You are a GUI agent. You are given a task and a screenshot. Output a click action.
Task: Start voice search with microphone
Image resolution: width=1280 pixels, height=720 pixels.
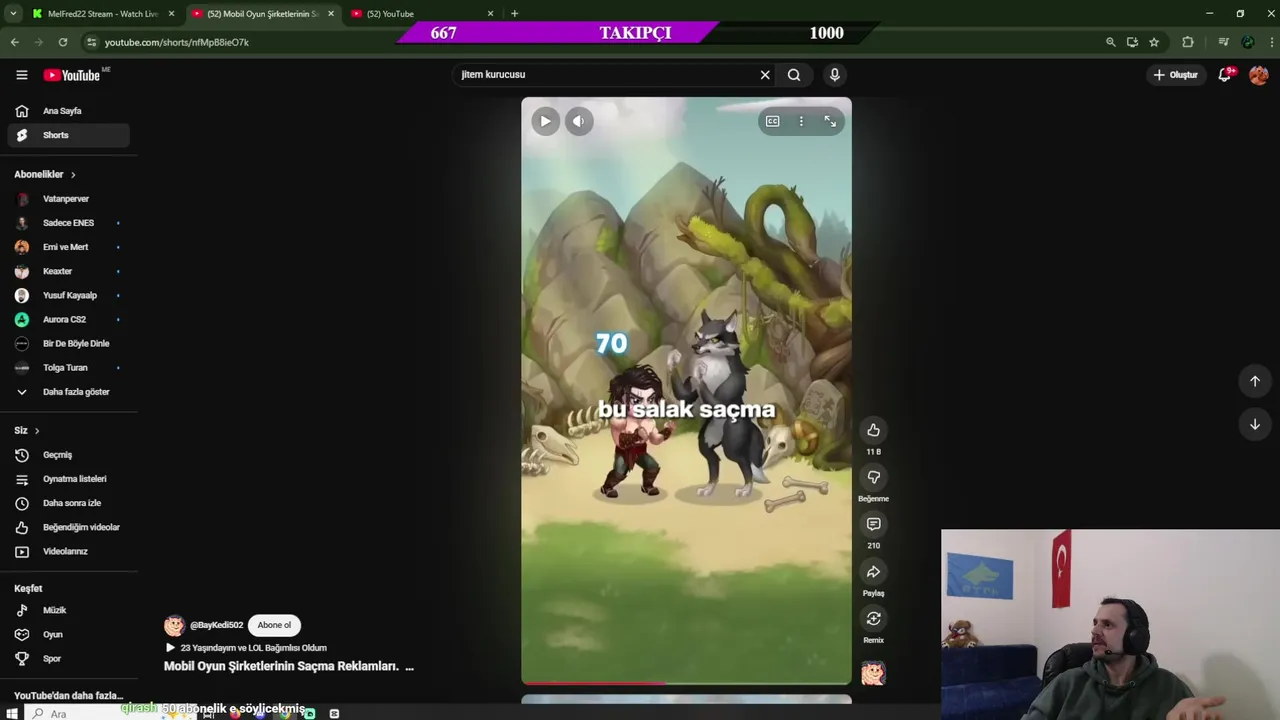coord(835,74)
